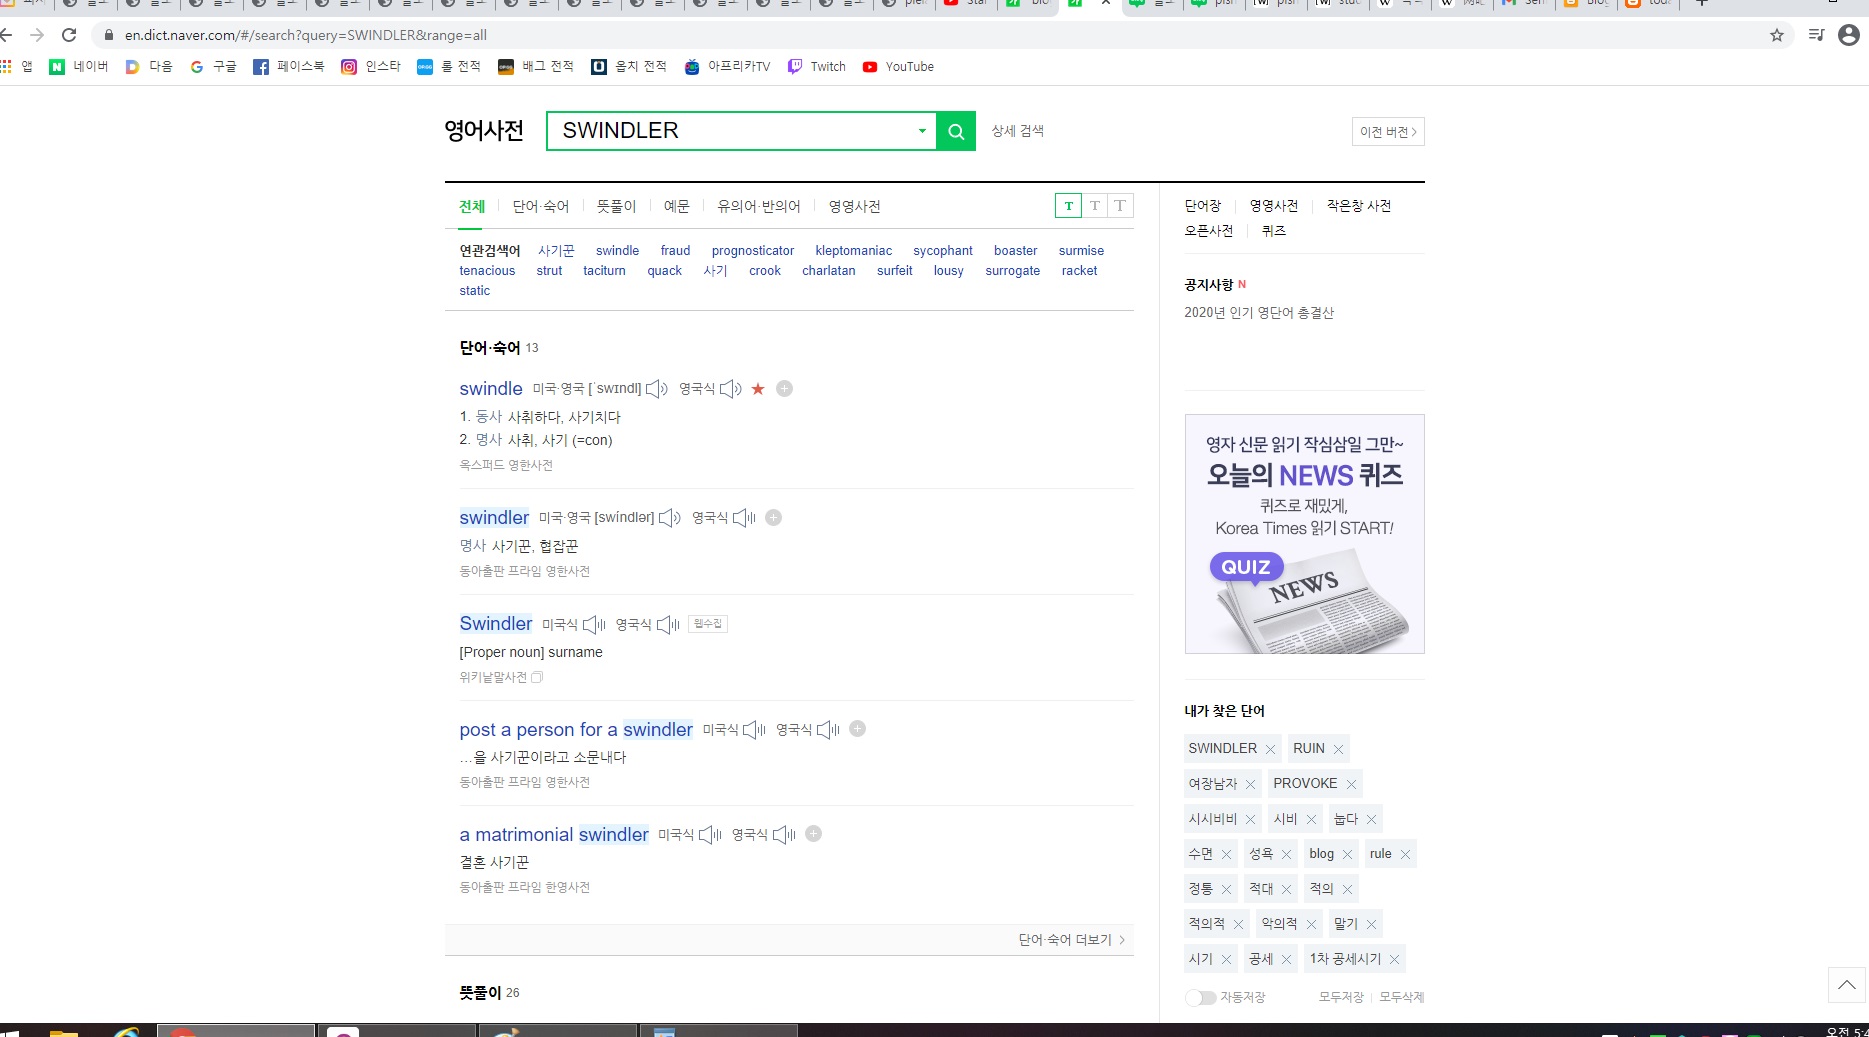This screenshot has width=1869, height=1037.
Task: Play British audio for 'a matrimonial swindler'
Action: (784, 835)
